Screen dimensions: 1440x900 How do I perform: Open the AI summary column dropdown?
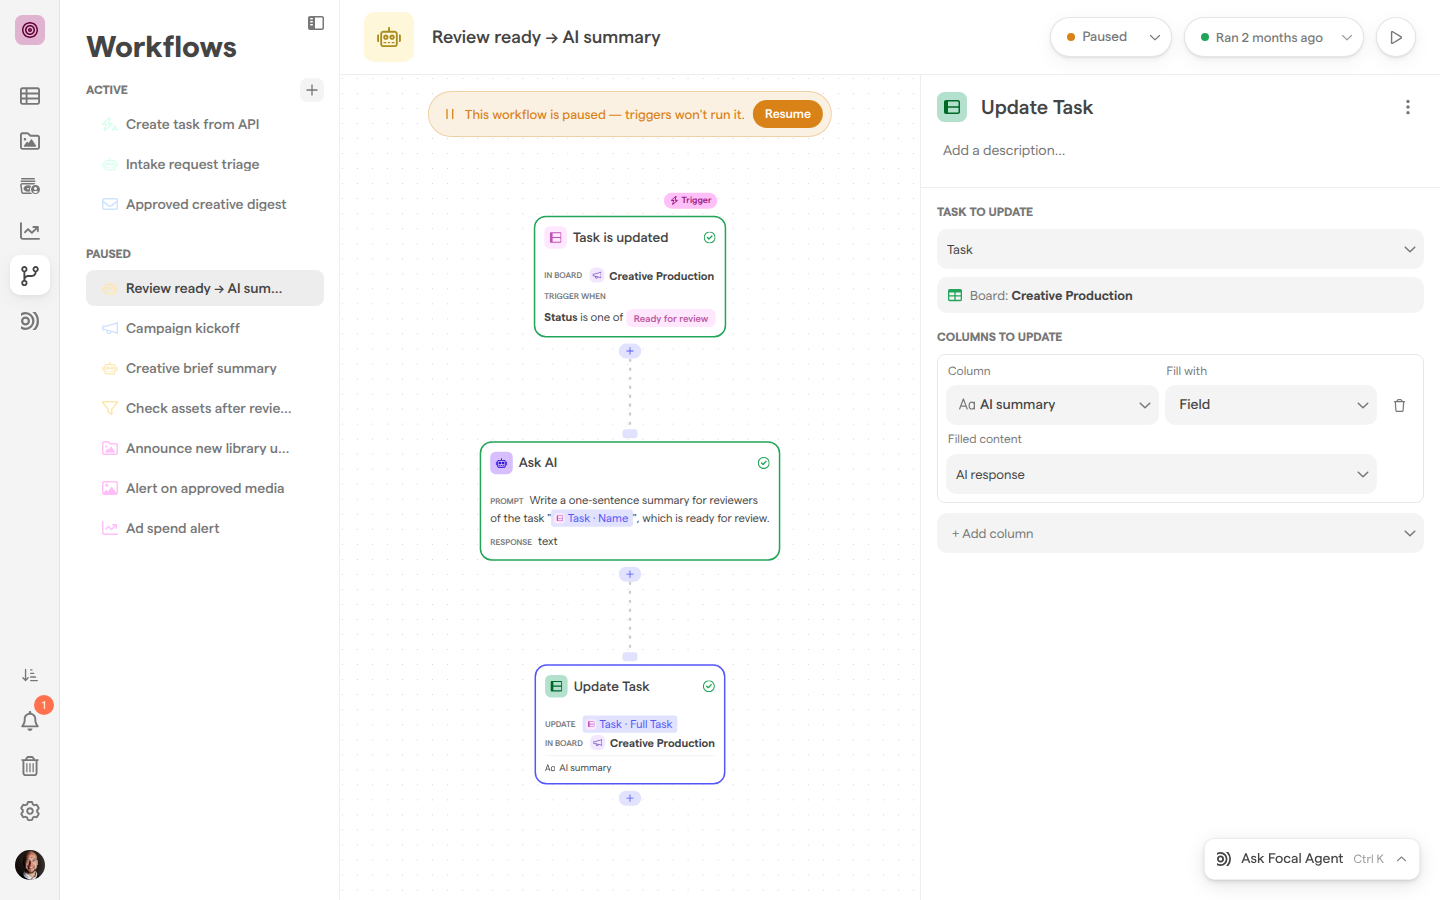1052,405
